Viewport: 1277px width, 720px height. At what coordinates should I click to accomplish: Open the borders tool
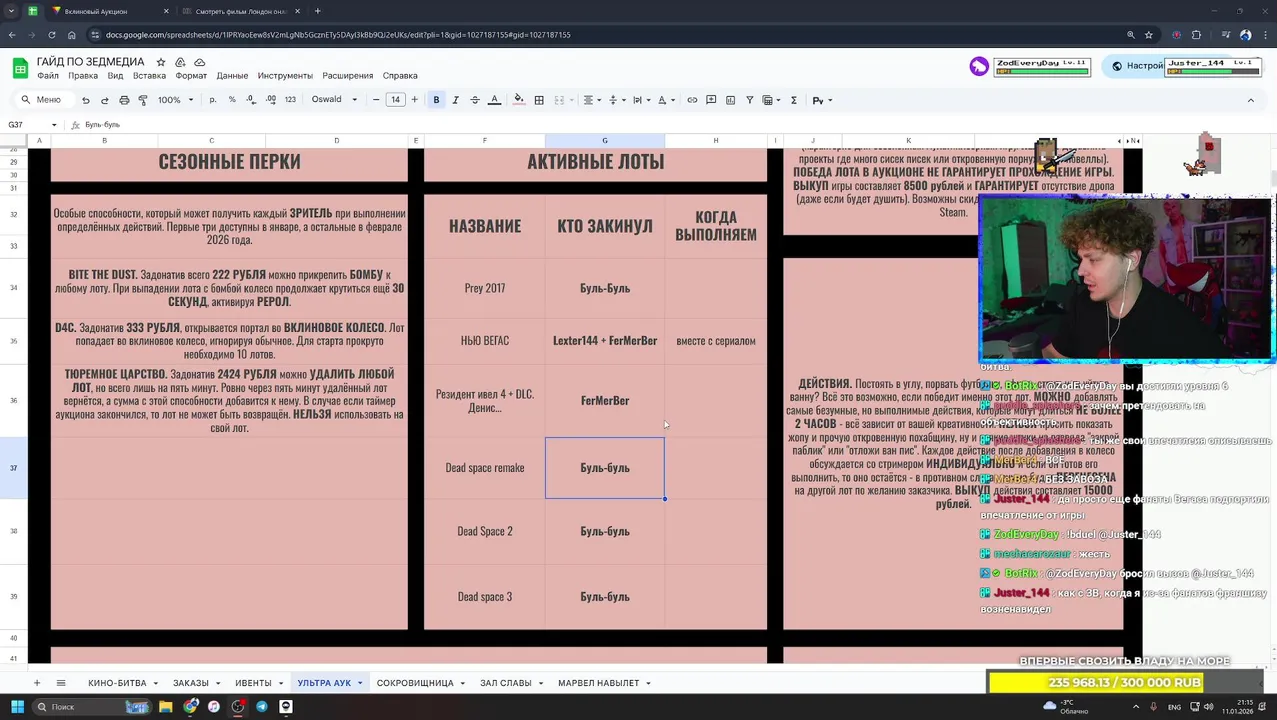tap(539, 100)
